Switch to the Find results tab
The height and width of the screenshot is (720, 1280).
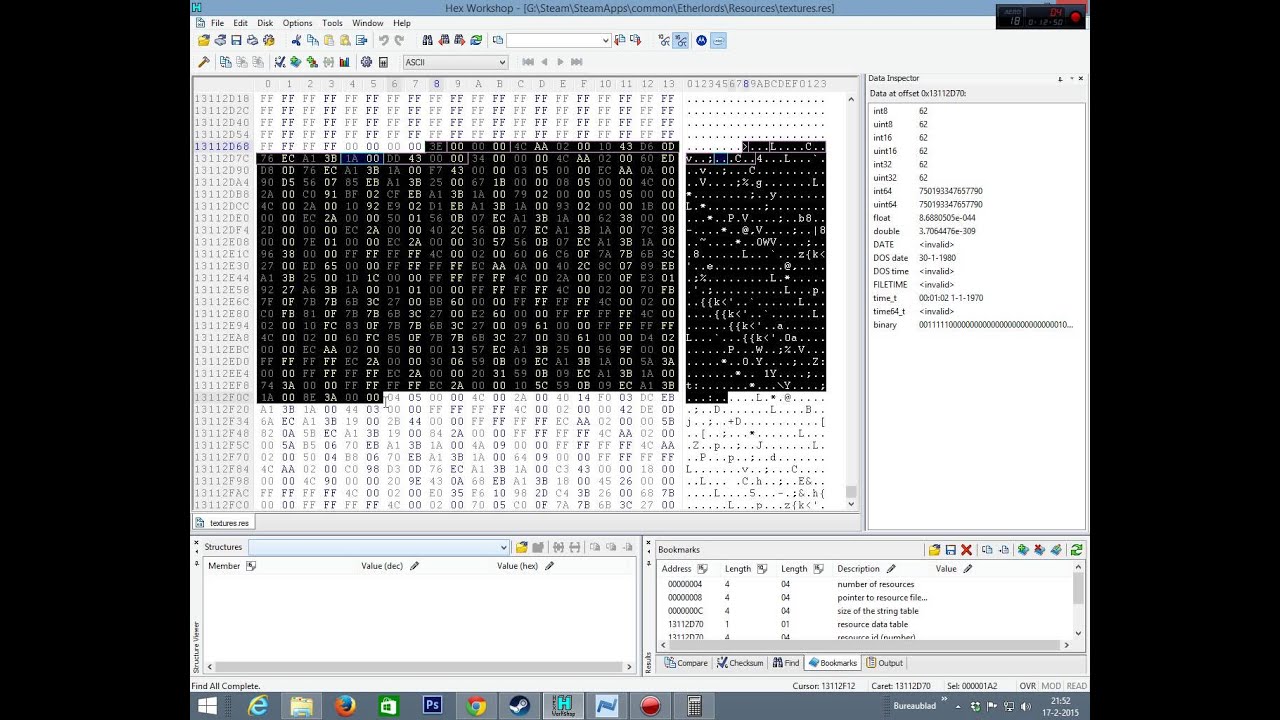[786, 663]
